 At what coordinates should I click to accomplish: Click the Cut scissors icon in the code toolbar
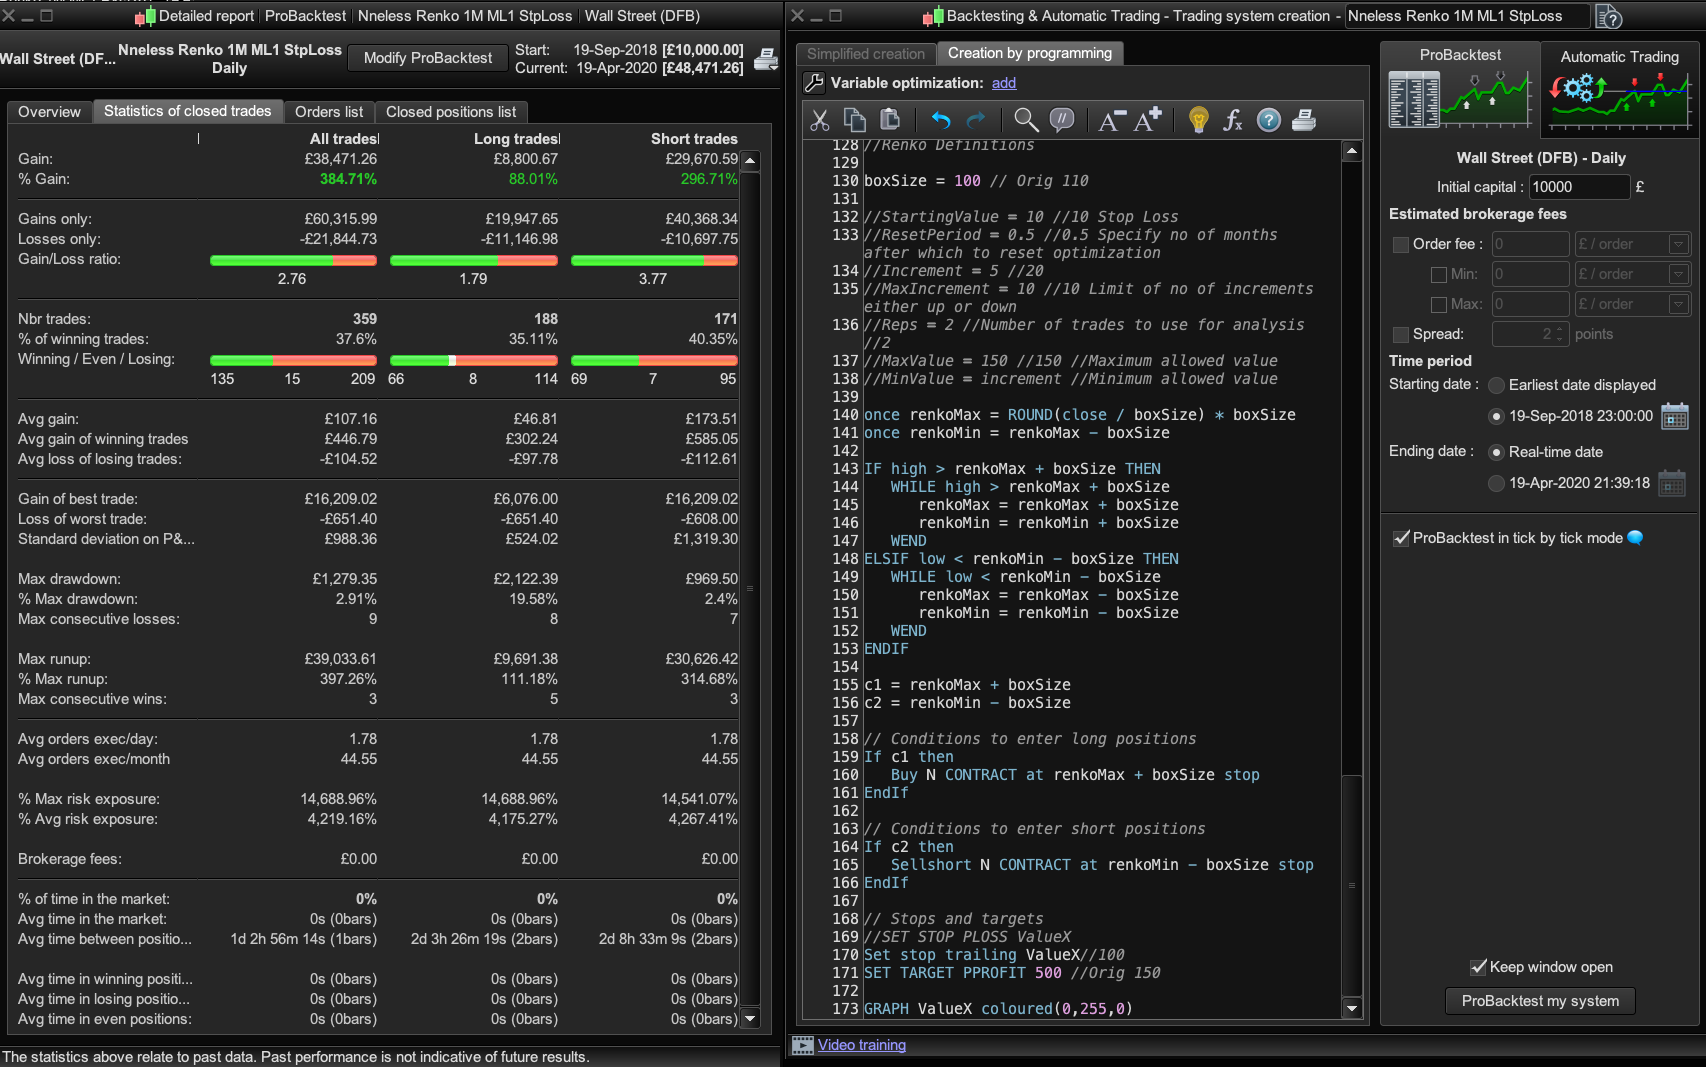(820, 120)
